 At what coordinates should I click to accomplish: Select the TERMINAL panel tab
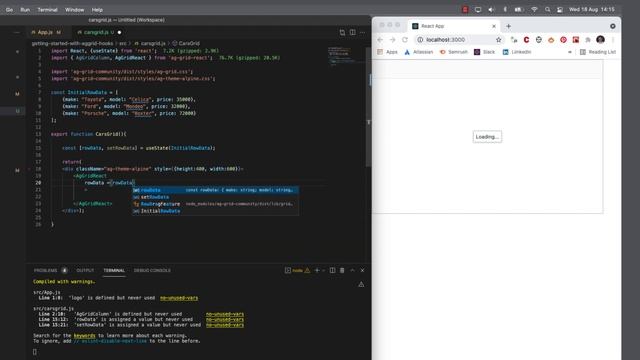point(114,271)
